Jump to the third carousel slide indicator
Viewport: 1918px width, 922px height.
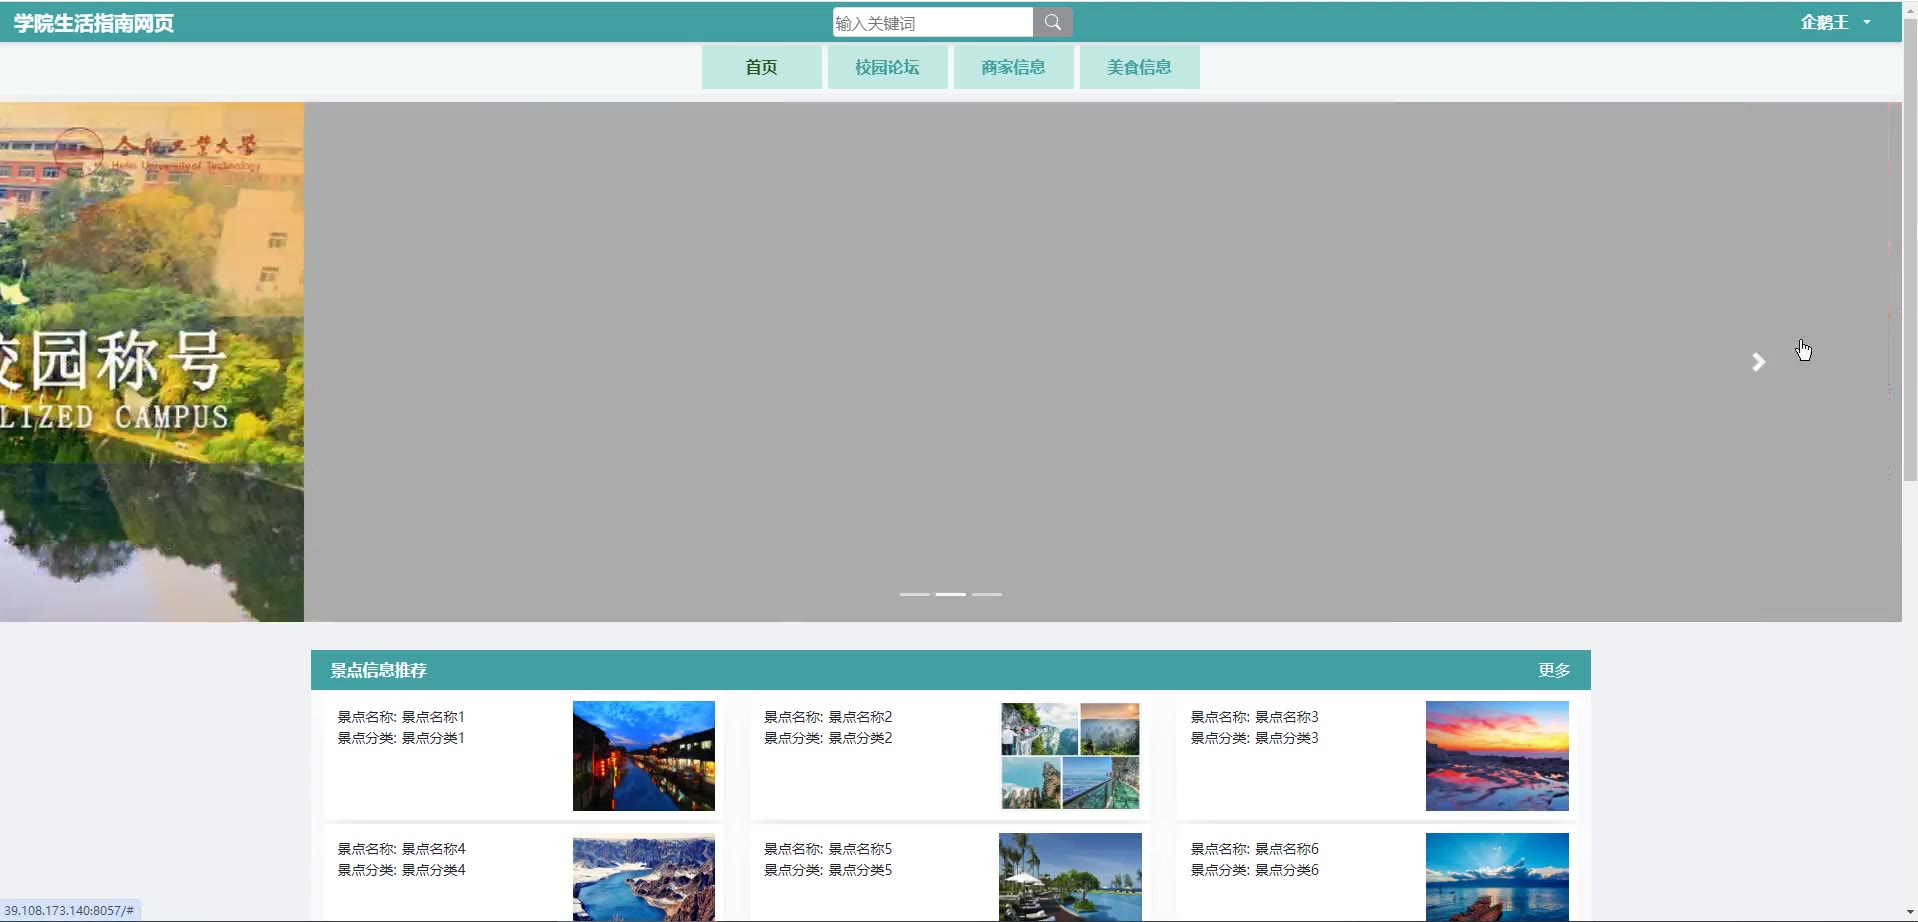coord(987,594)
